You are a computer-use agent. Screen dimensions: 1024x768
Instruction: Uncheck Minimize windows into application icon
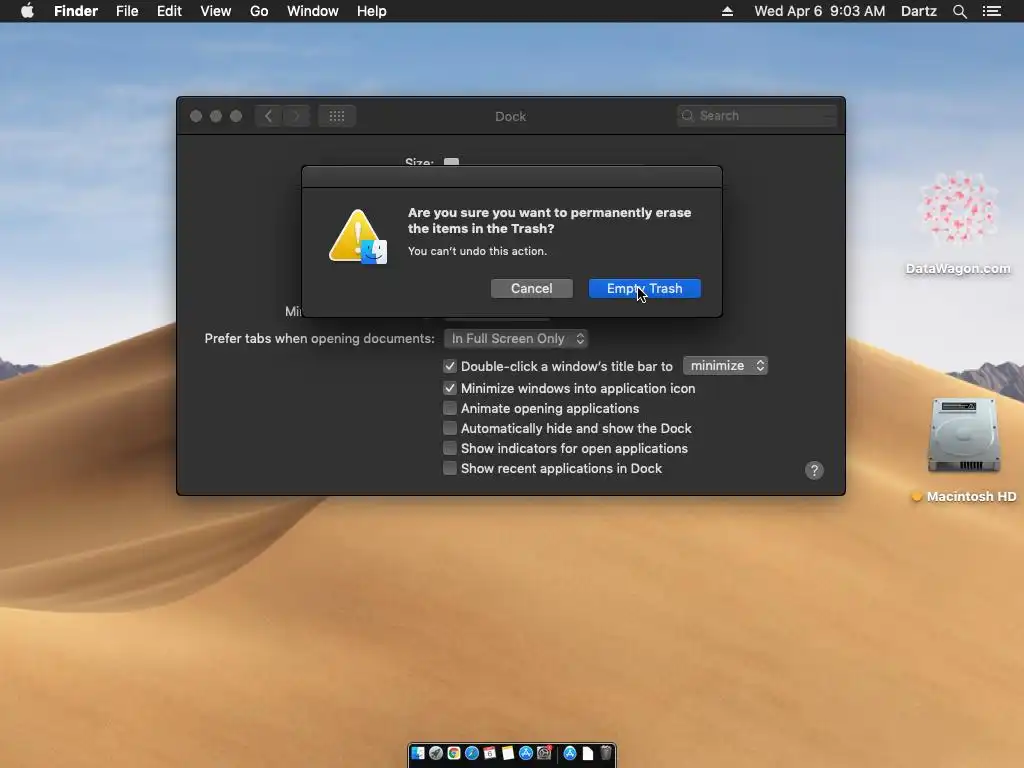[x=450, y=388]
